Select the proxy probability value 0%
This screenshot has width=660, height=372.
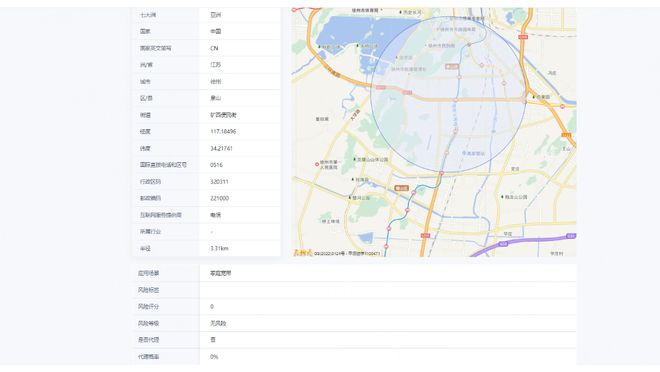click(x=214, y=356)
